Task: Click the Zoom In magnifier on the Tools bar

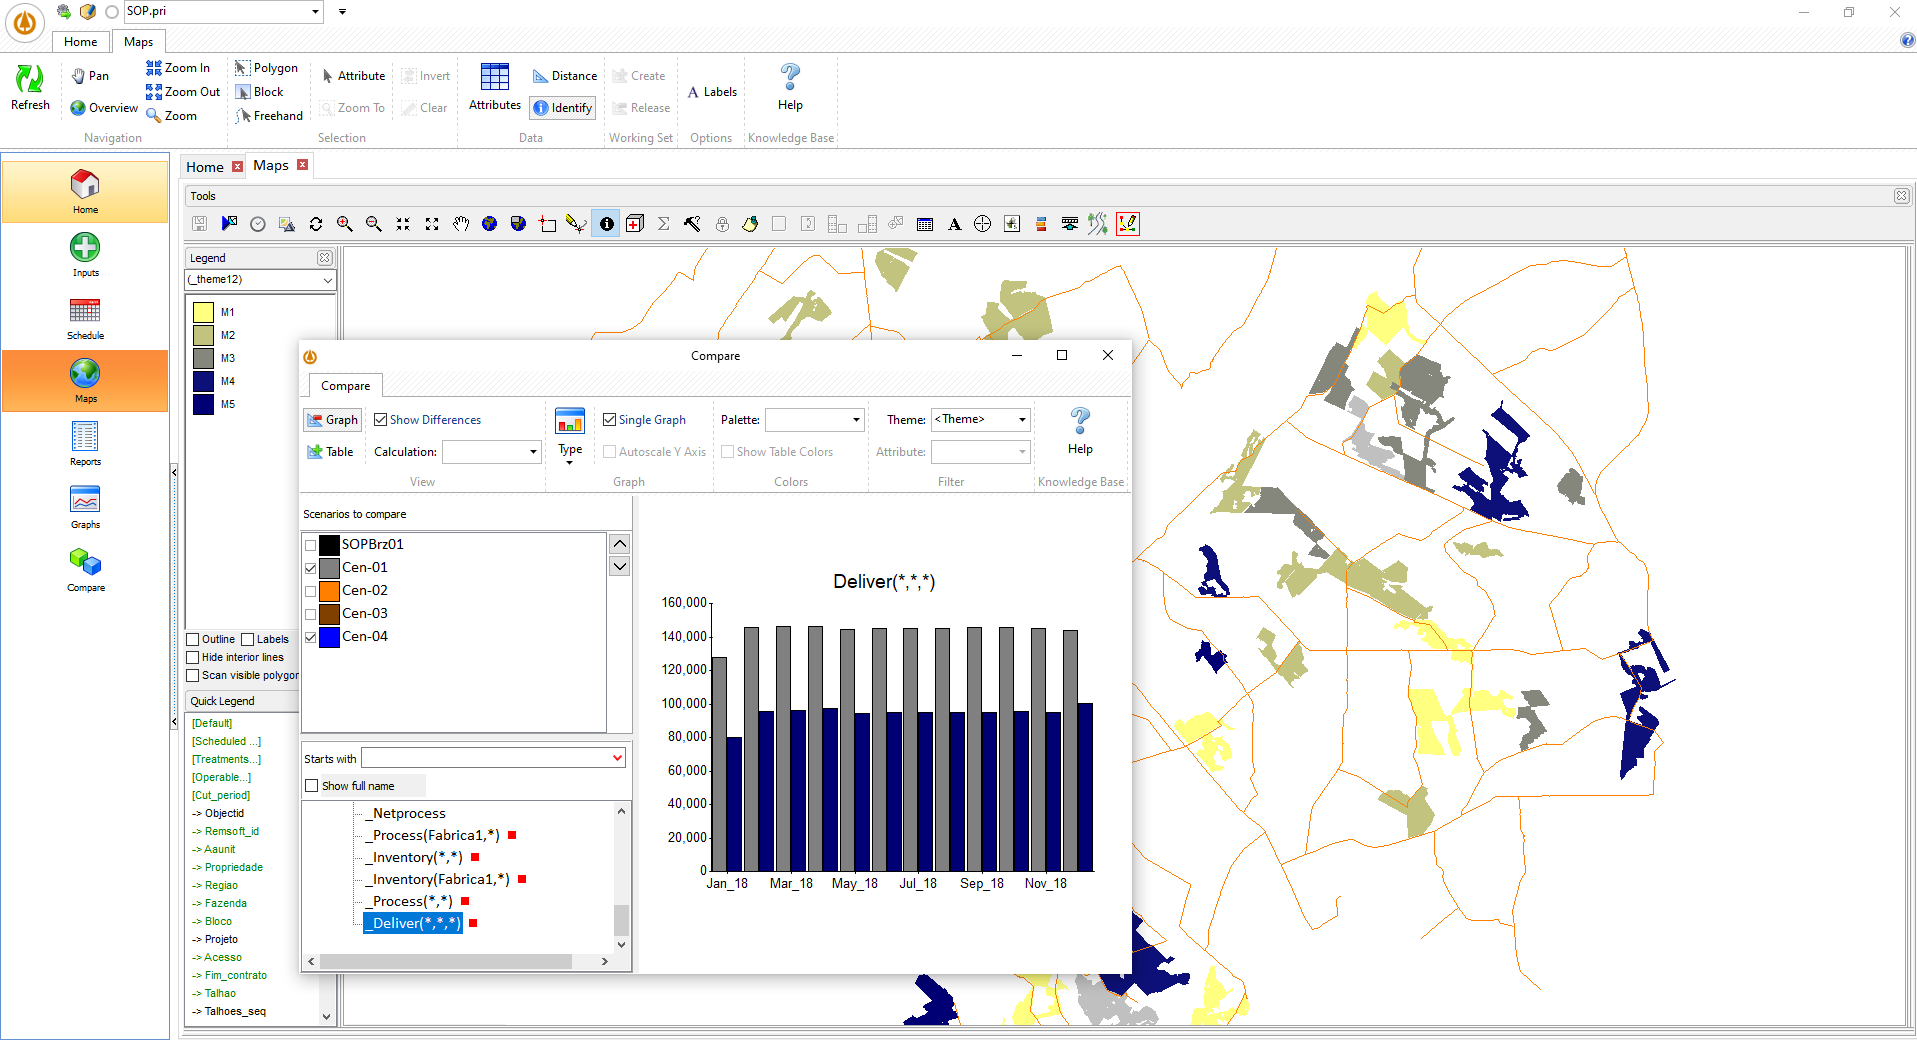Action: click(x=344, y=223)
